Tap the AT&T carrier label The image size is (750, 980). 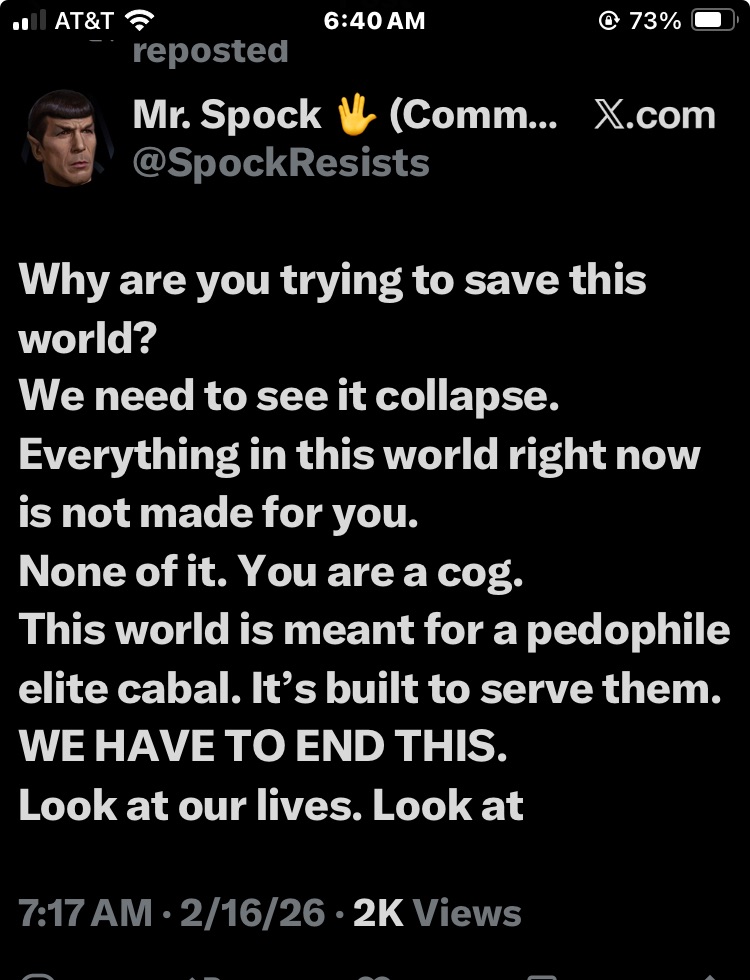coord(84,20)
